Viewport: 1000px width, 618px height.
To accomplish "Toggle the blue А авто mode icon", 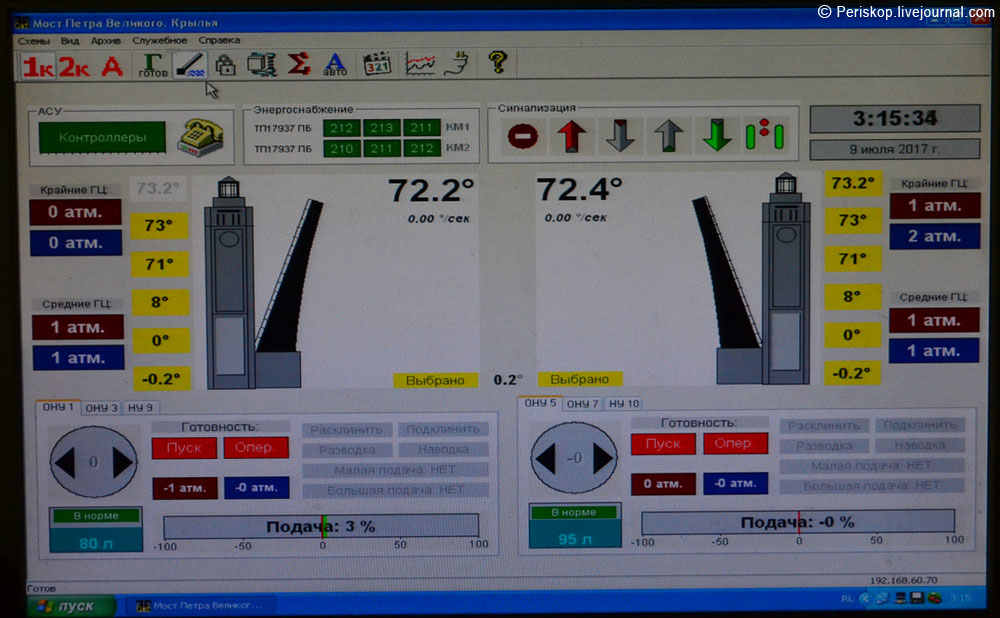I will 335,65.
